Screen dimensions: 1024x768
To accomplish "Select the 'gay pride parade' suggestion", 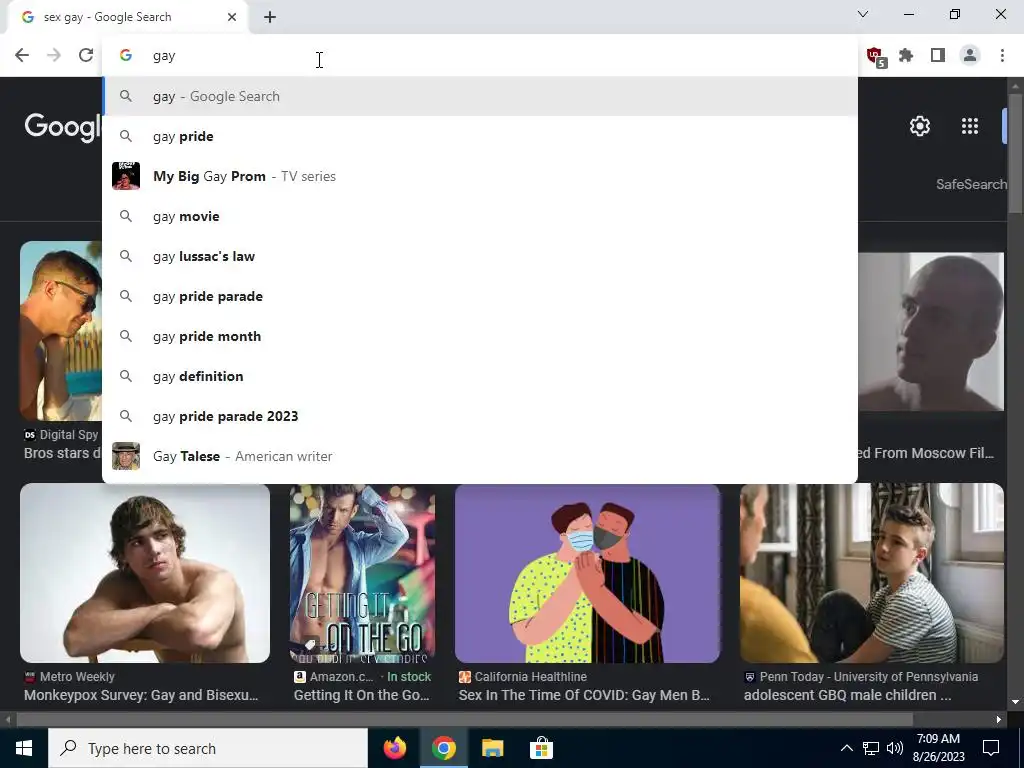I will (x=480, y=296).
